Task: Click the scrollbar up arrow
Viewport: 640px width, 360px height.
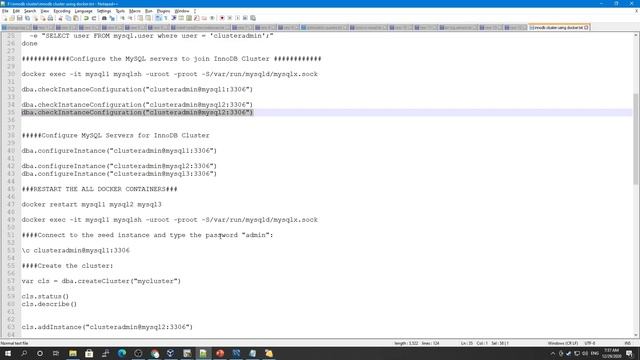Action: (636, 36)
